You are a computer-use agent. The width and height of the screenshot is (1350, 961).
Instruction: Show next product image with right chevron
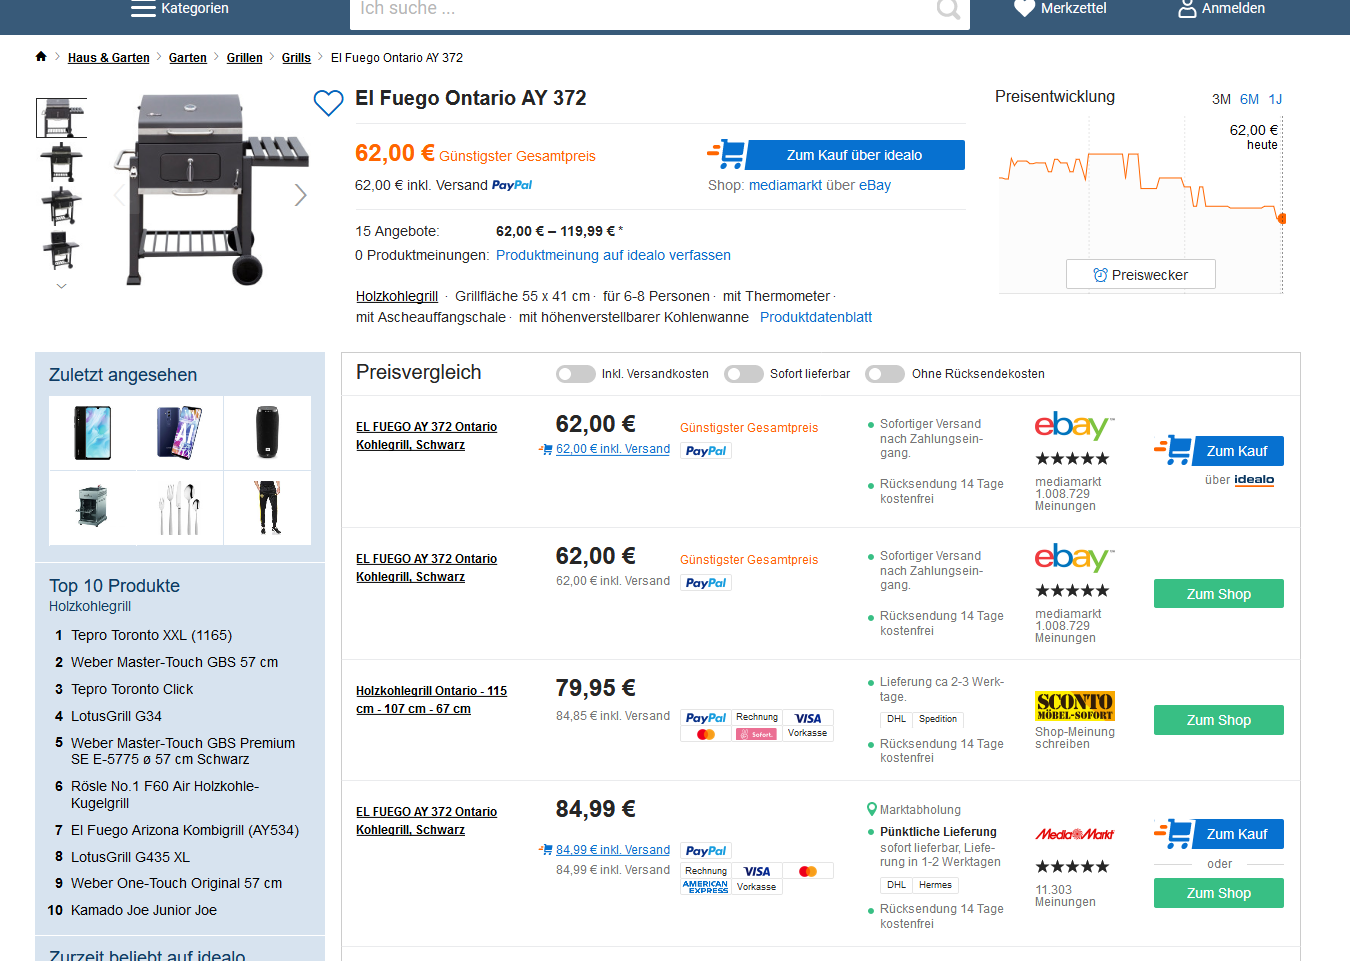(x=300, y=195)
